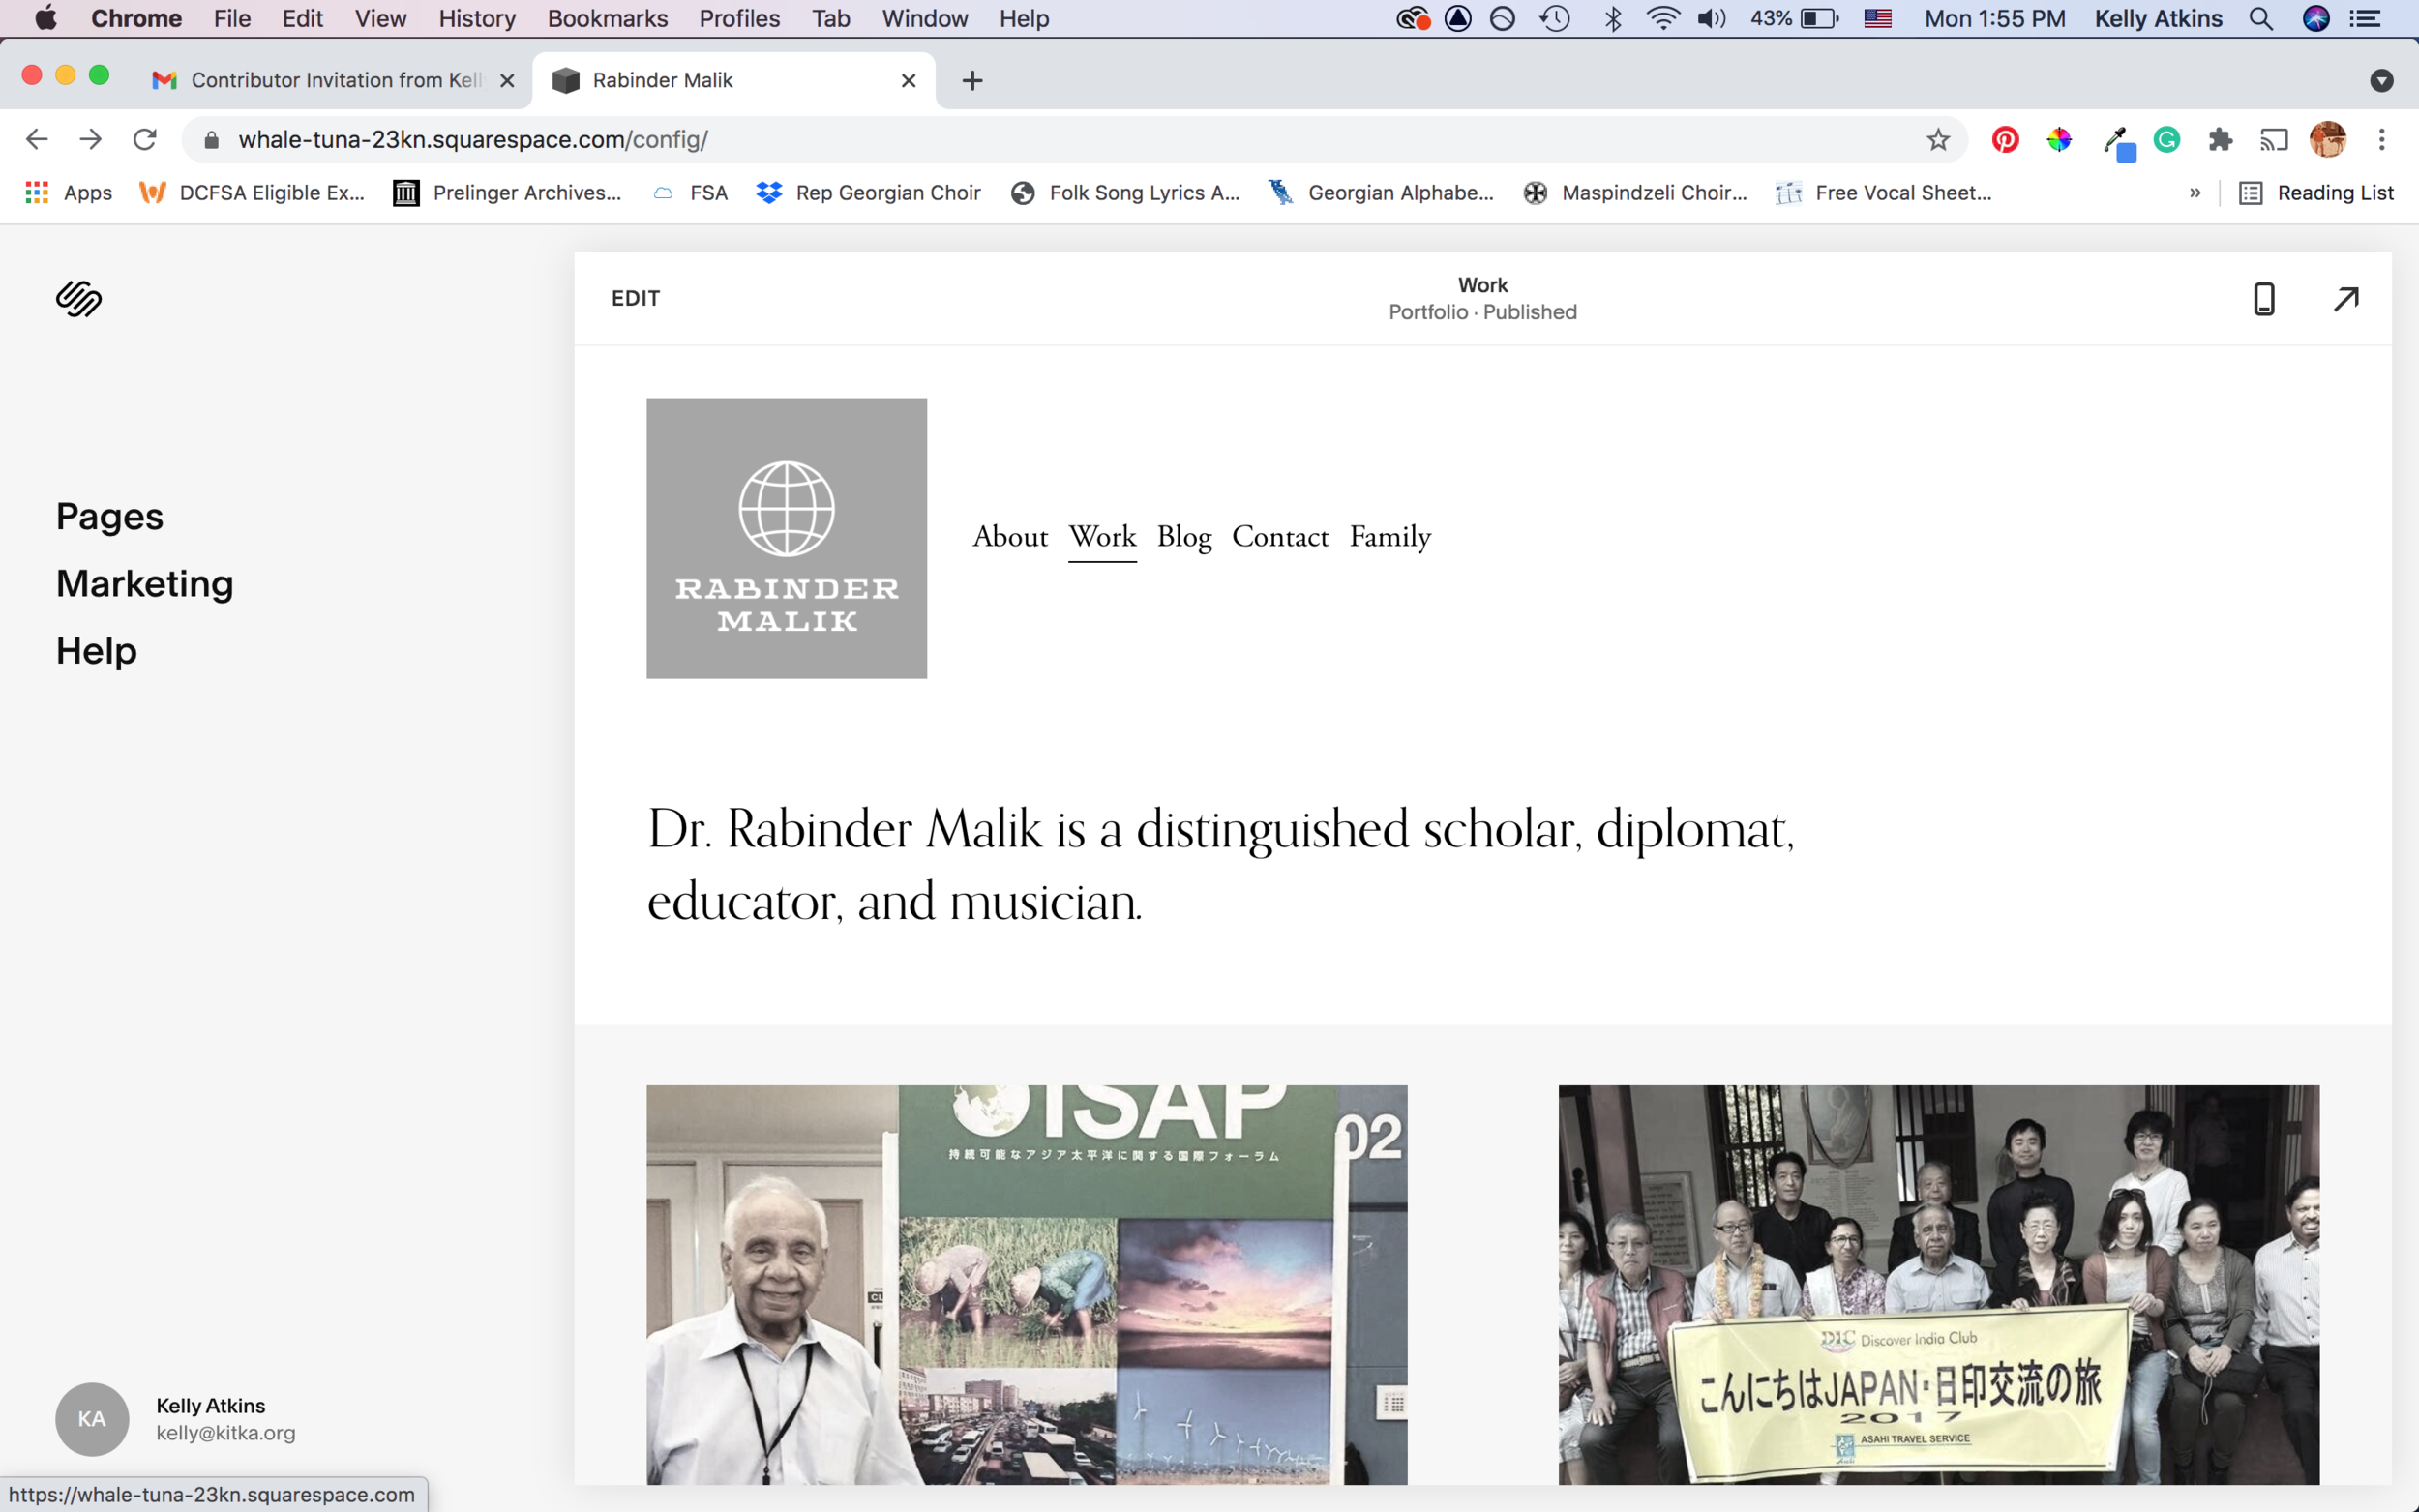This screenshot has width=2419, height=1512.
Task: Click the EDIT button
Action: (635, 298)
